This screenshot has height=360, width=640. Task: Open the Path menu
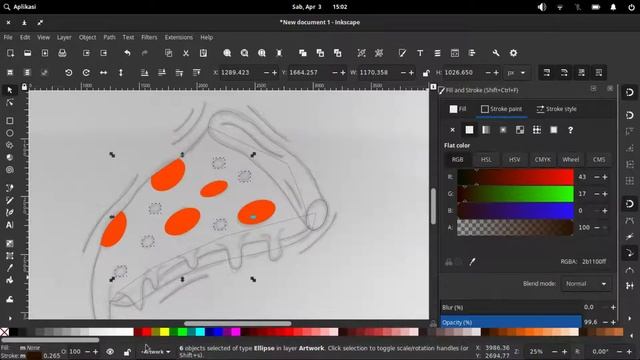(x=109, y=37)
